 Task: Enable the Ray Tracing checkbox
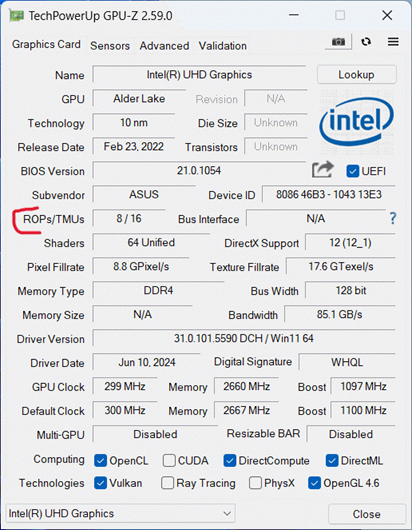(167, 483)
